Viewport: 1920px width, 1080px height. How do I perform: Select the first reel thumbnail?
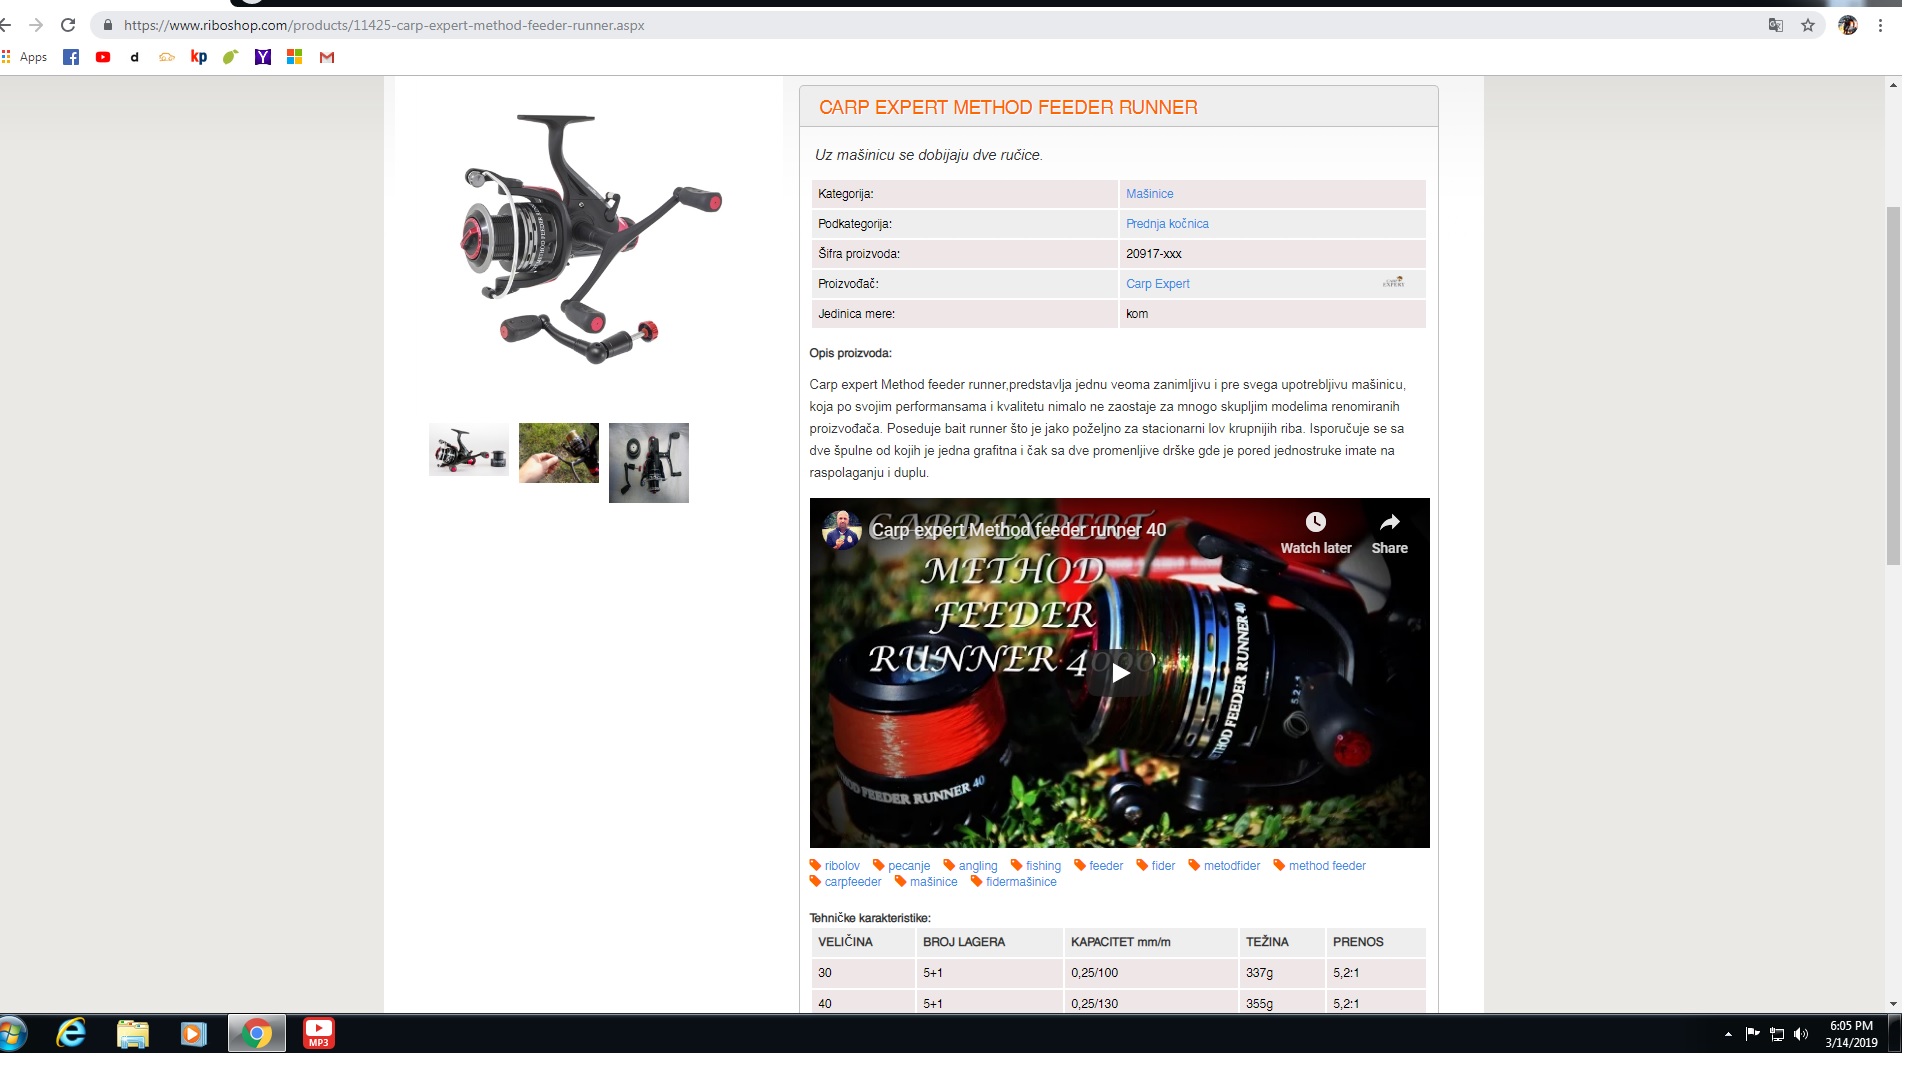coord(469,450)
